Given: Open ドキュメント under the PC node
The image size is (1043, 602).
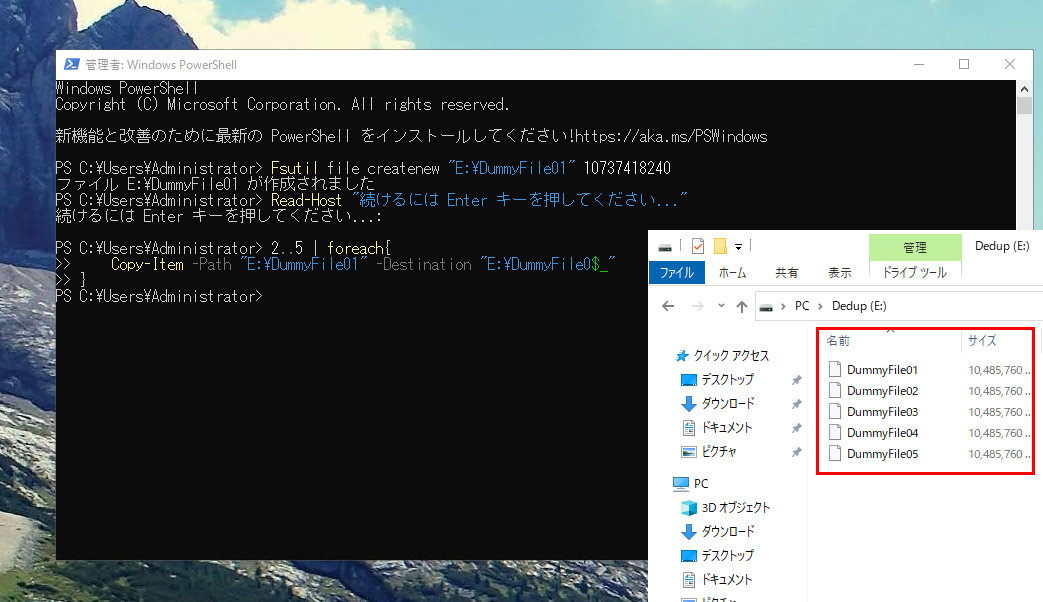Looking at the screenshot, I should (726, 579).
